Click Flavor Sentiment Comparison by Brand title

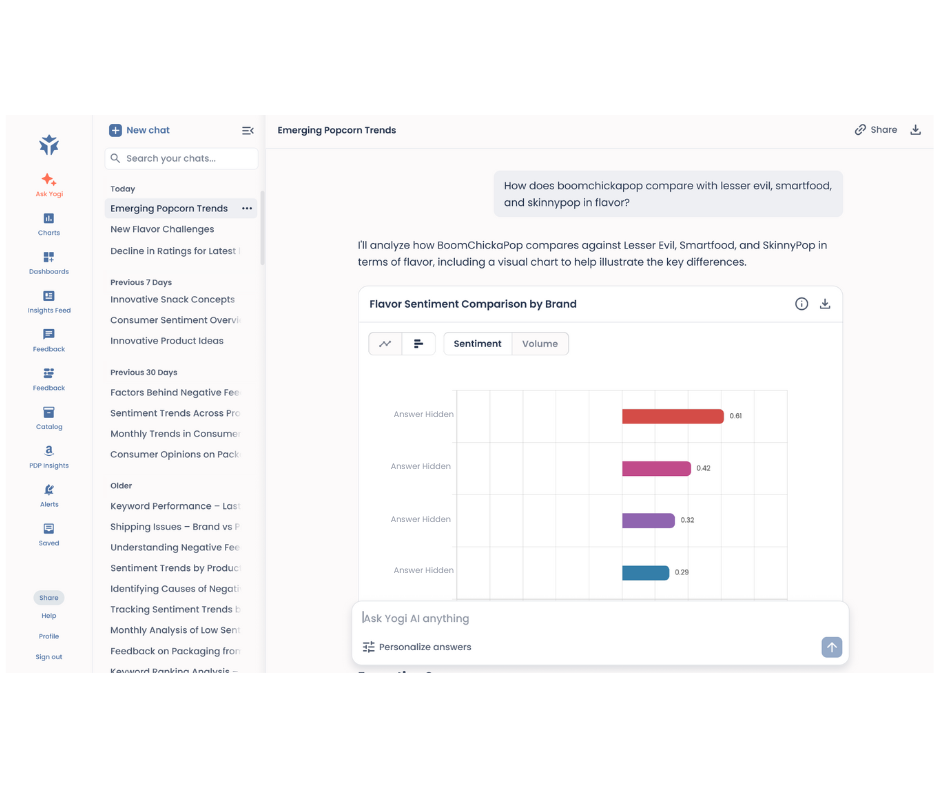tap(472, 304)
